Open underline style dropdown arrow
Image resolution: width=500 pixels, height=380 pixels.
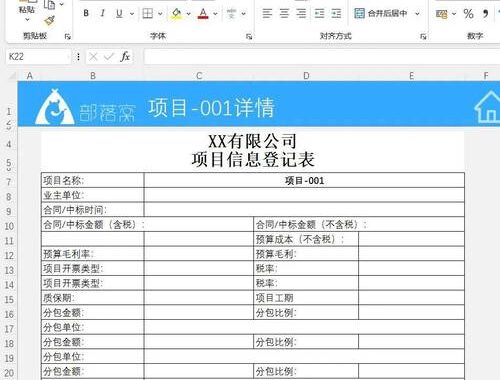(x=132, y=14)
